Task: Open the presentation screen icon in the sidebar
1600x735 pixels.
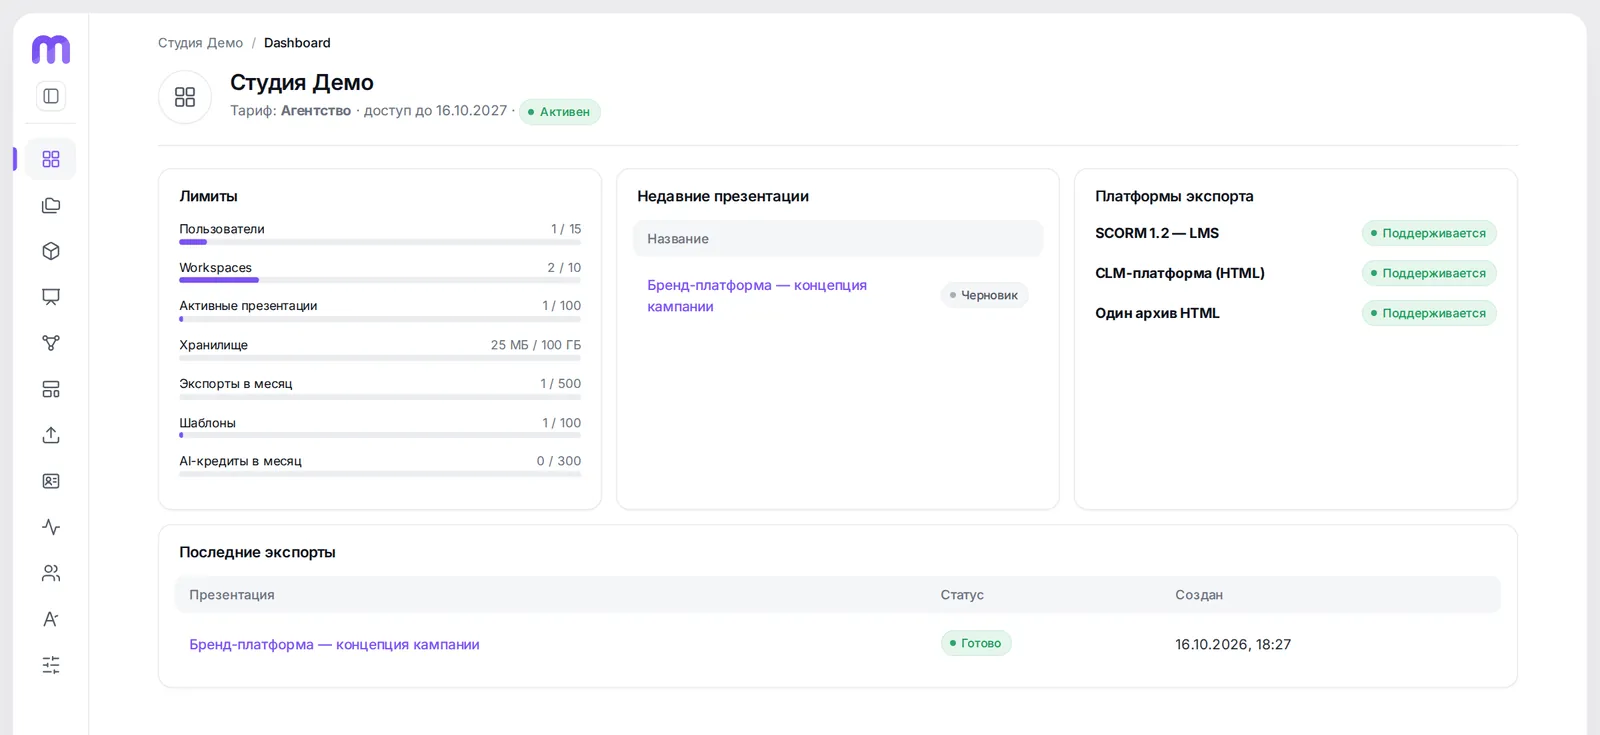Action: pyautogui.click(x=51, y=297)
